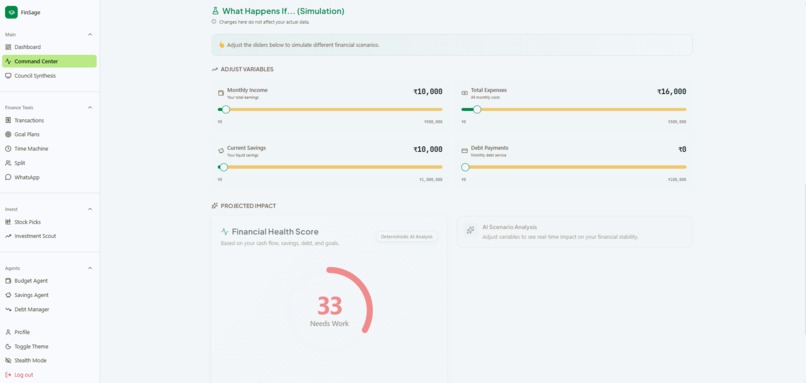Click the Total Expenses slider handle
The width and height of the screenshot is (806, 383).
[x=477, y=110]
